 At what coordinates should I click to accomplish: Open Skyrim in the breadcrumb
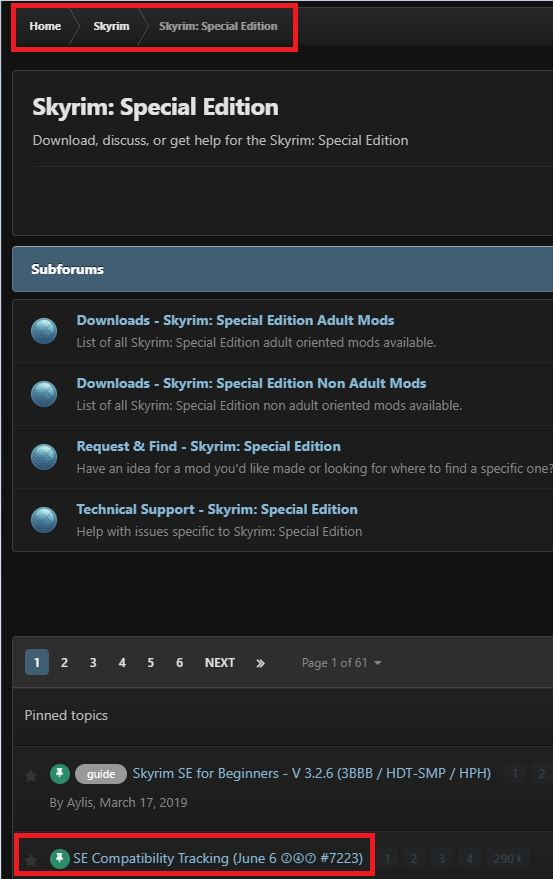(x=111, y=26)
